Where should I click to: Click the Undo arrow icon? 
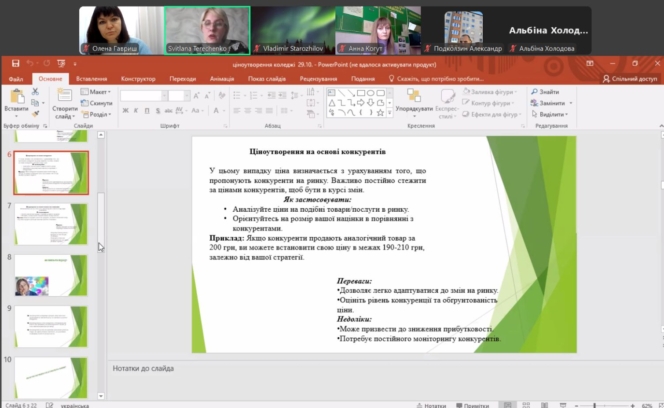click(30, 63)
